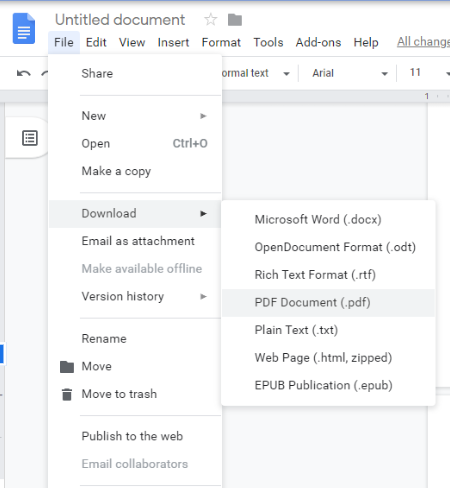450x488 pixels.
Task: Star the Untitled document
Action: pos(210,20)
